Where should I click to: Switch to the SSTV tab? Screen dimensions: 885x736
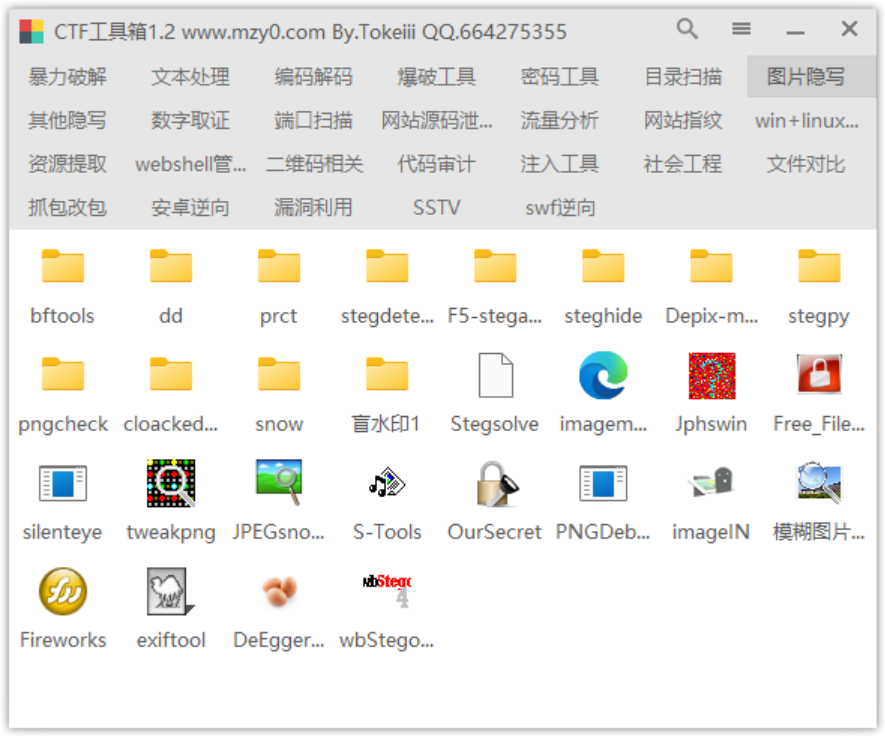coord(437,208)
